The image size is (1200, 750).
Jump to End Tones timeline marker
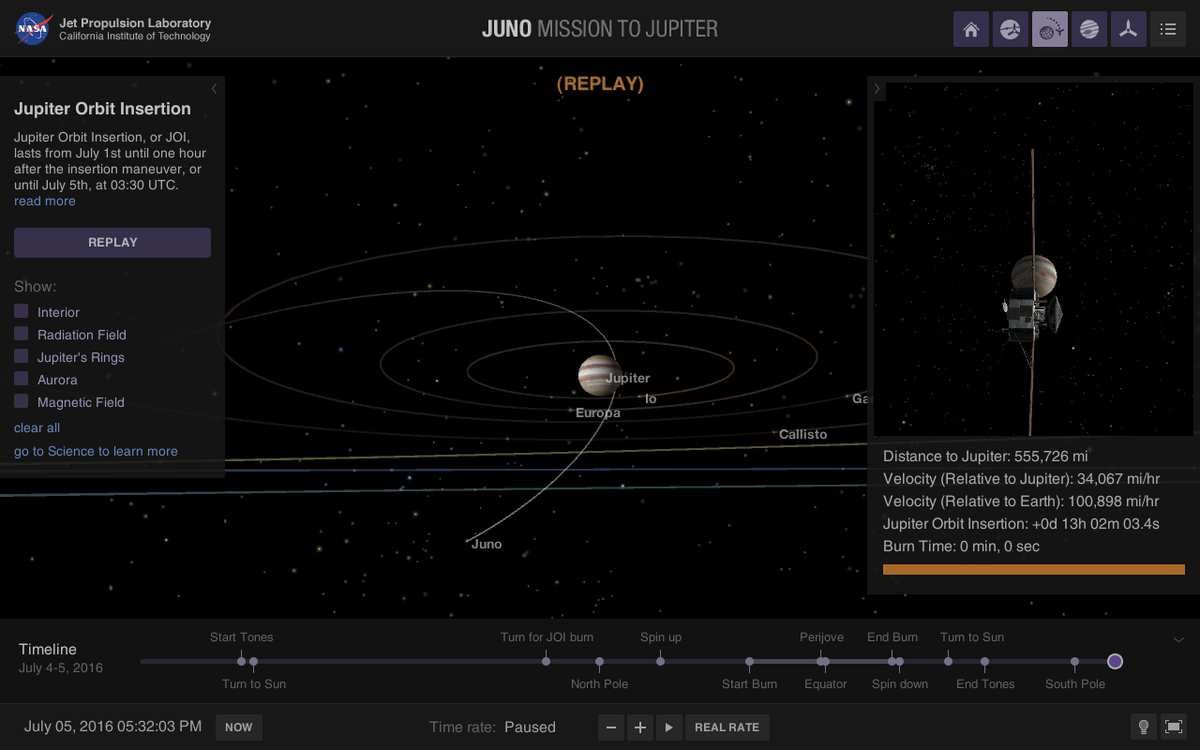click(985, 661)
